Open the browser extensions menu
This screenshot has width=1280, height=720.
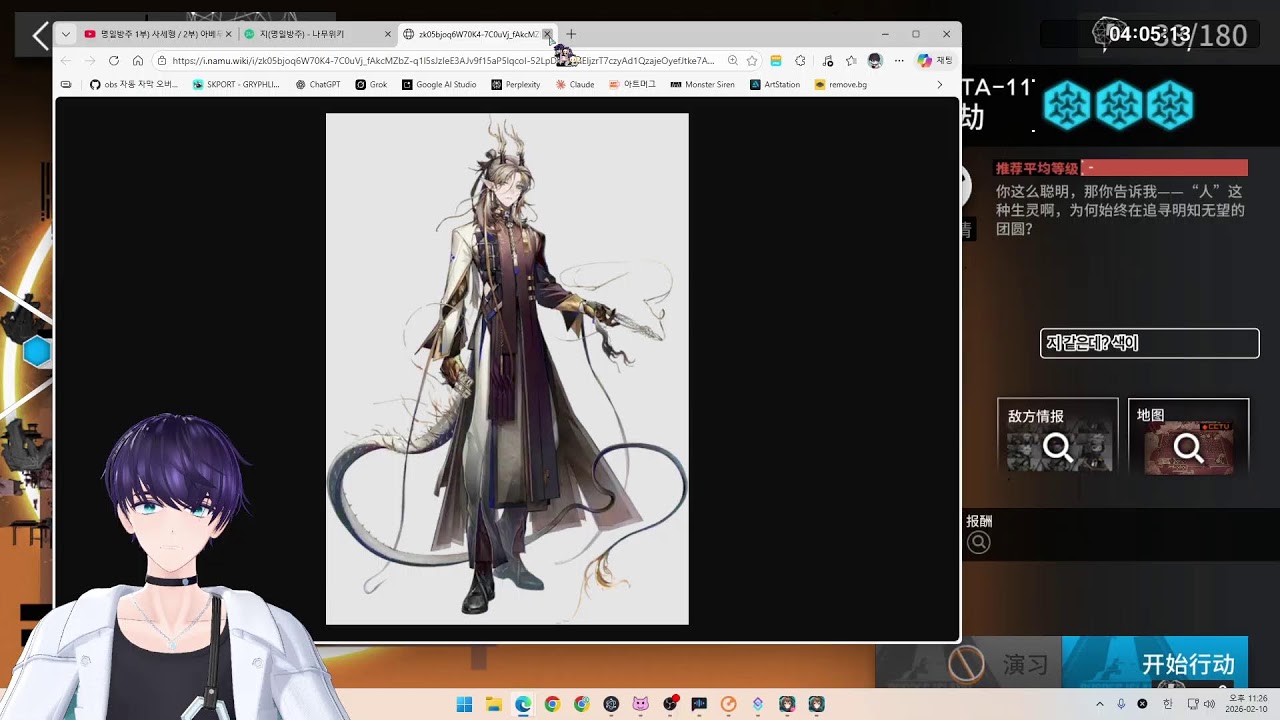pos(800,61)
